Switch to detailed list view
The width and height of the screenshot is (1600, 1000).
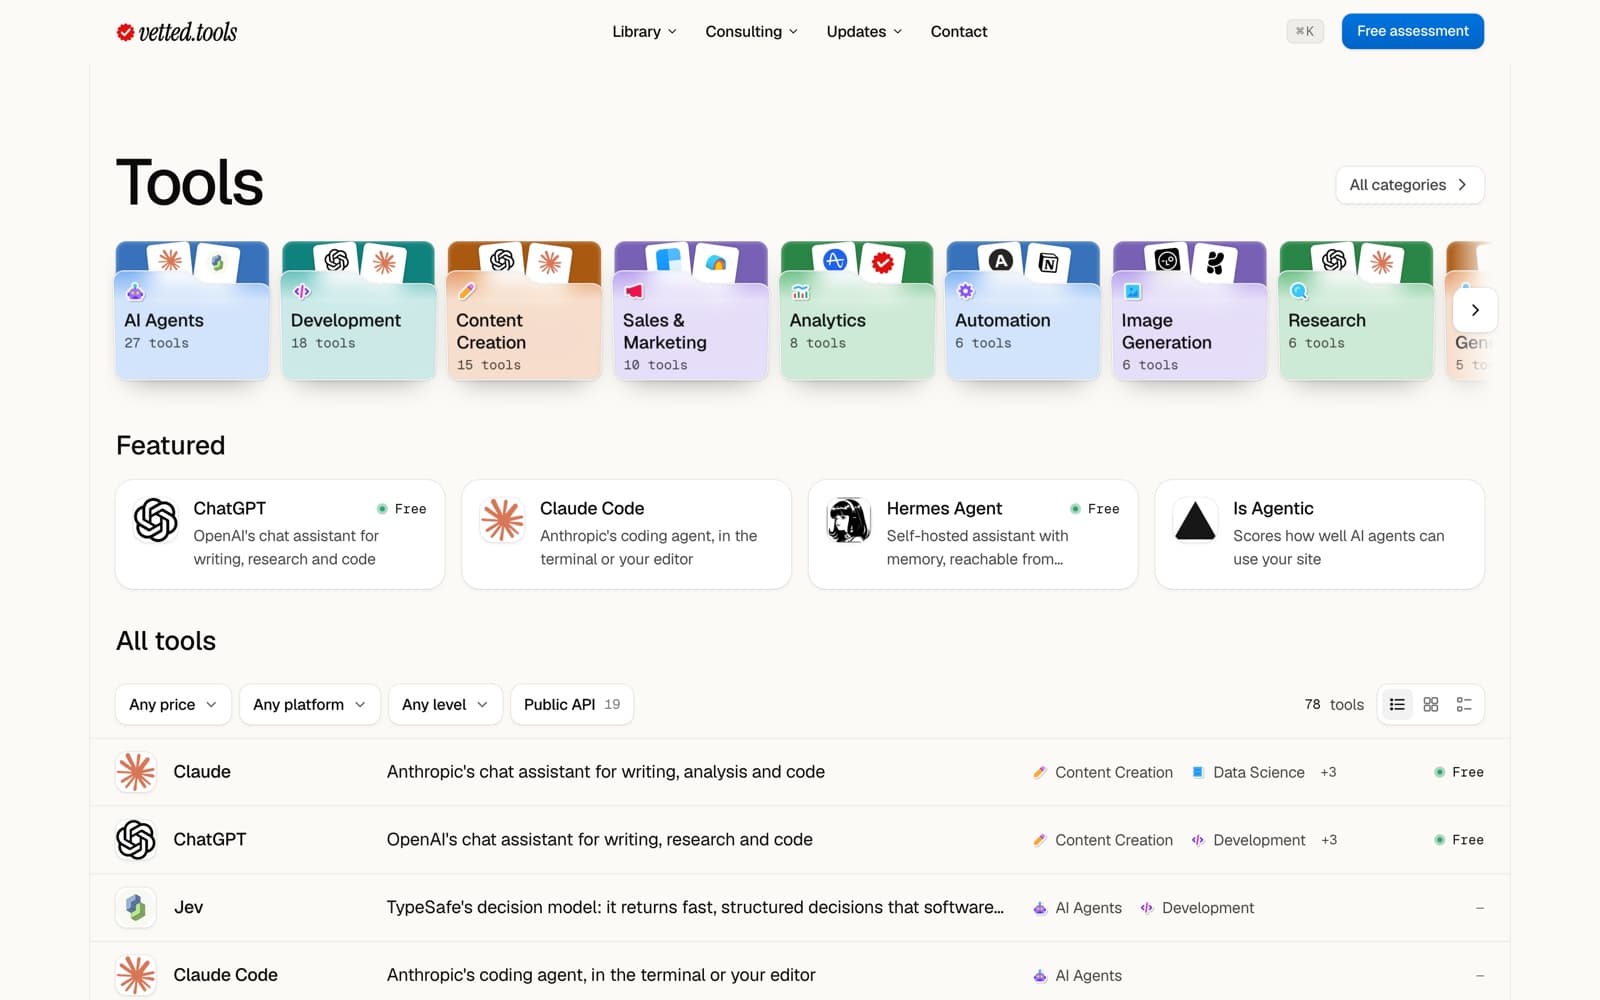point(1464,704)
